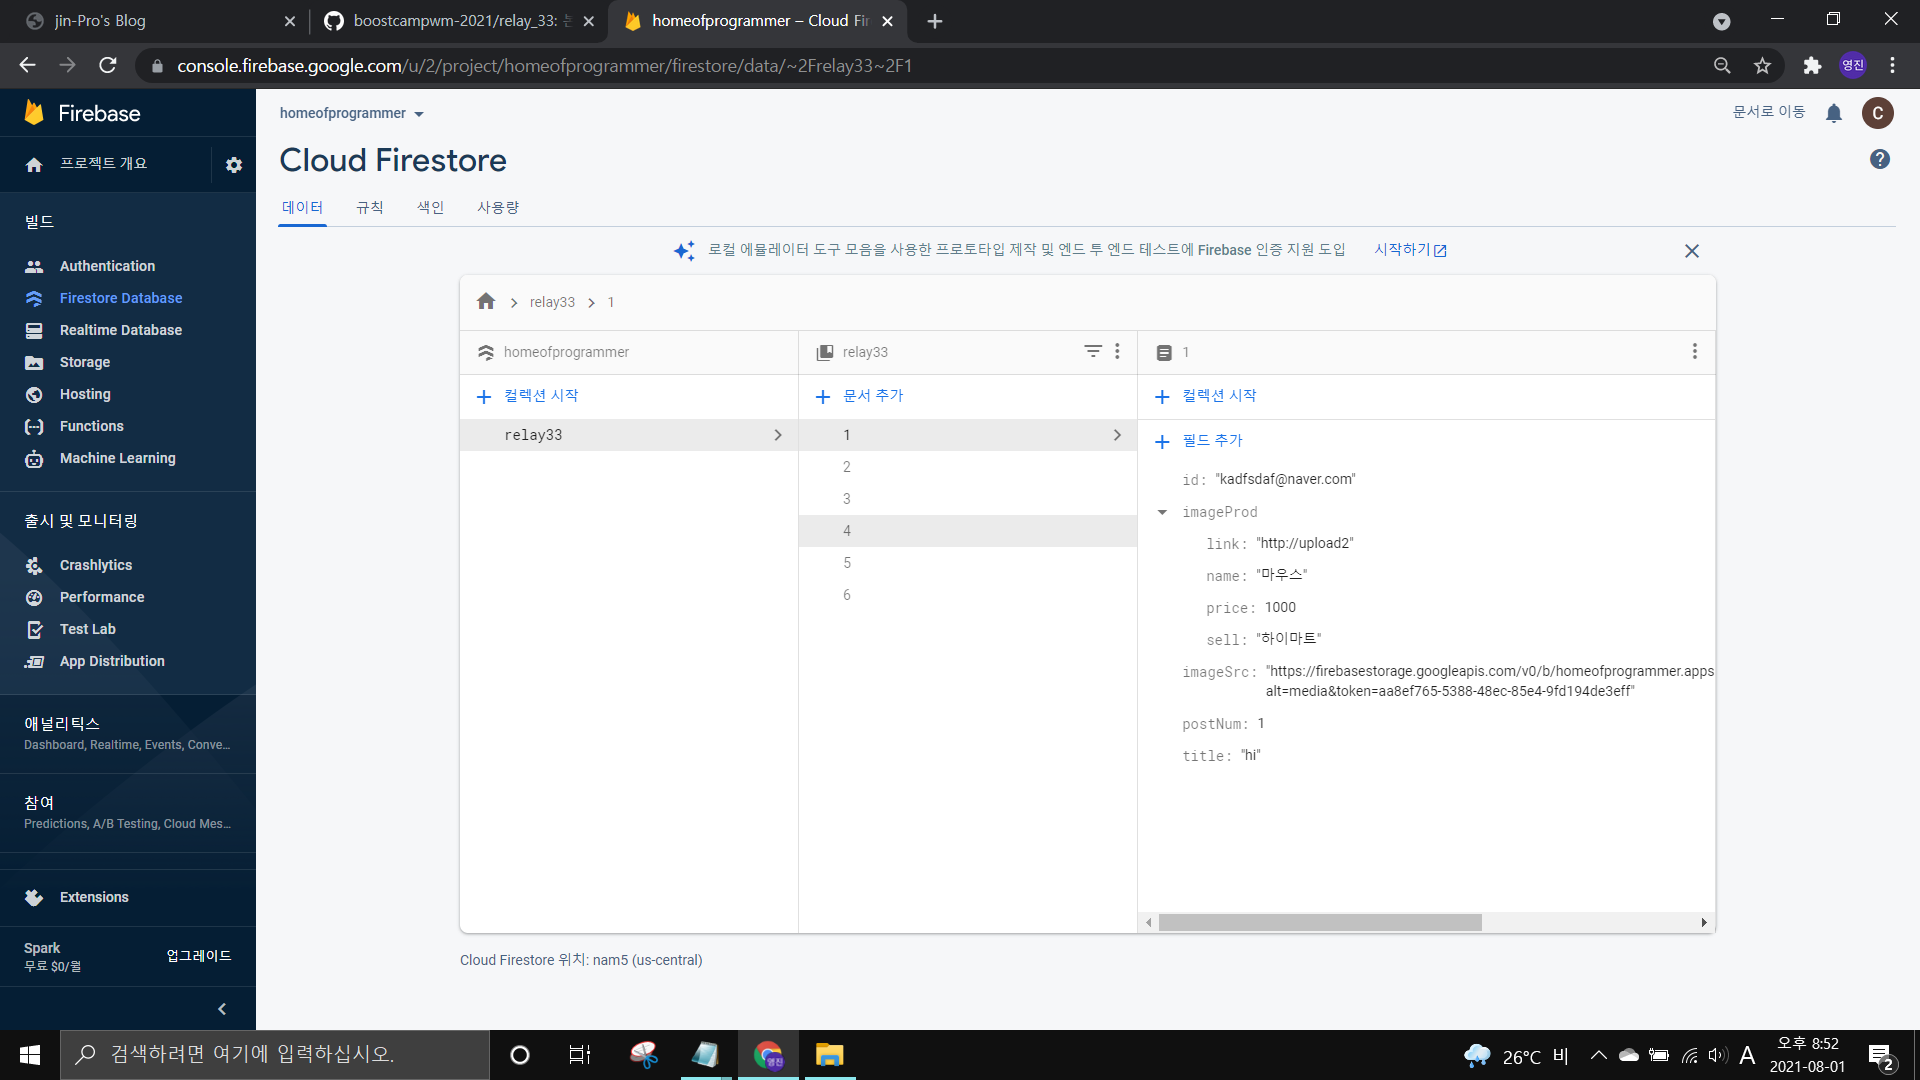Switch to the 규칙 tab
The image size is (1920, 1080).
369,207
